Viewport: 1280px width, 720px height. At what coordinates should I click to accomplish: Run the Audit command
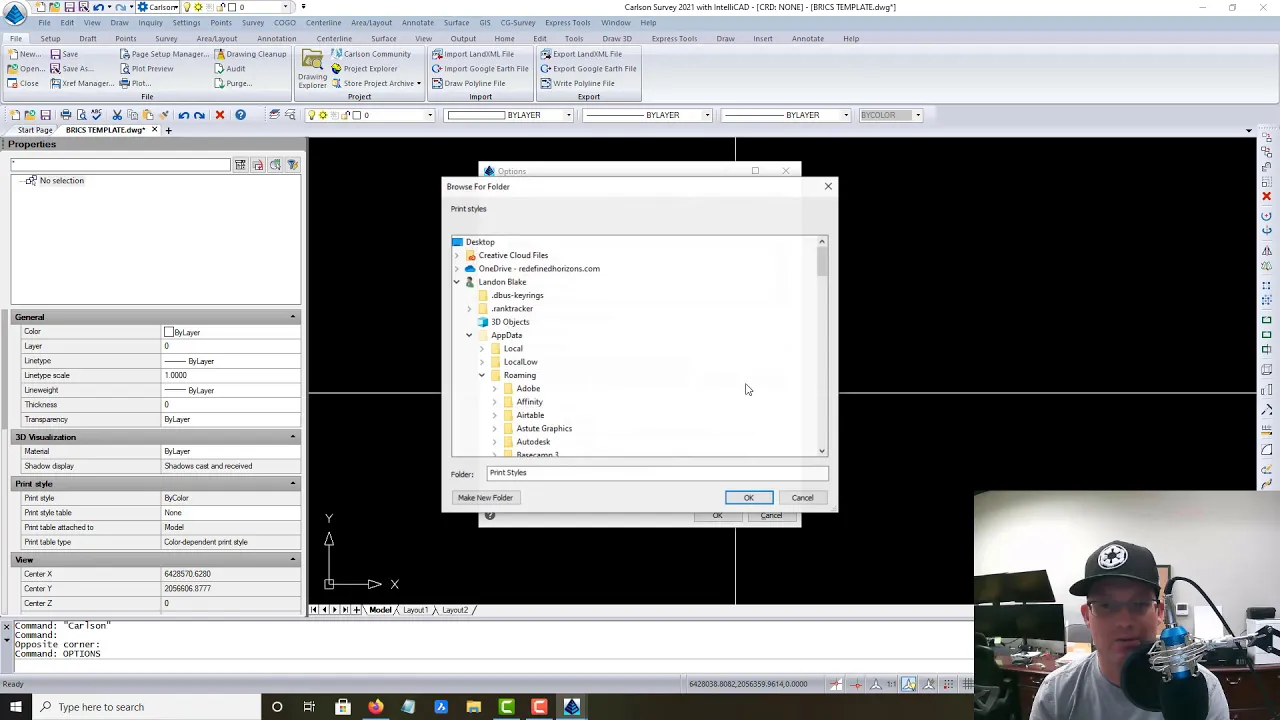click(x=229, y=69)
